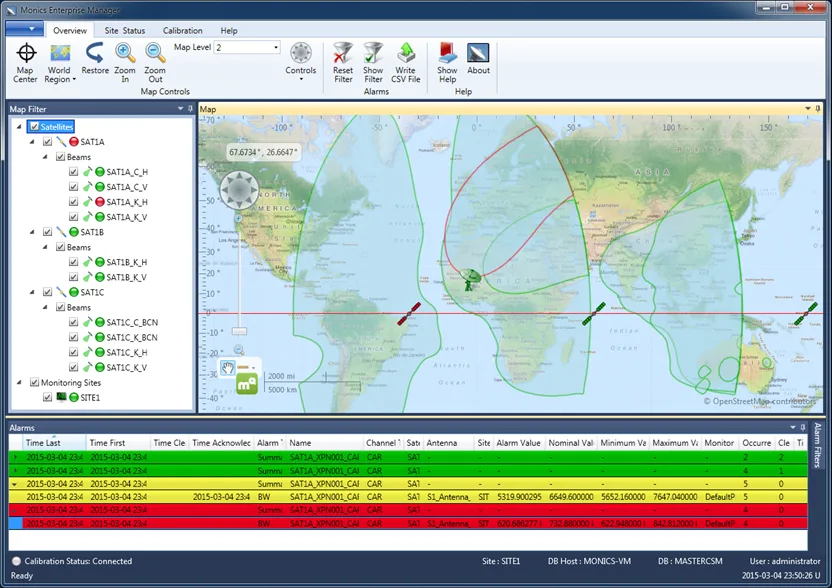This screenshot has width=832, height=588.
Task: Toggle the SAT1A_K_V beam checkbox
Action: (x=73, y=217)
